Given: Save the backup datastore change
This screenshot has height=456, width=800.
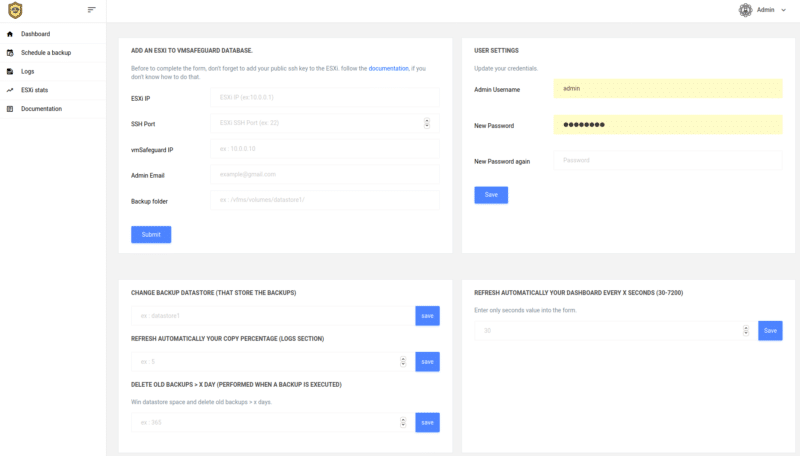Looking at the screenshot, I should click(x=427, y=315).
